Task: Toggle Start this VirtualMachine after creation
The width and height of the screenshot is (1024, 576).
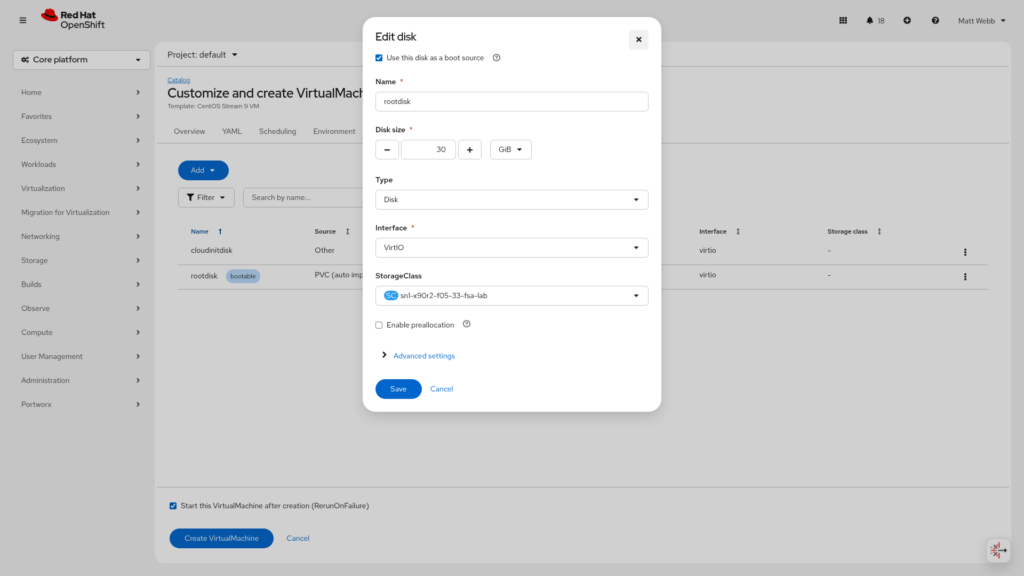Action: coord(173,506)
